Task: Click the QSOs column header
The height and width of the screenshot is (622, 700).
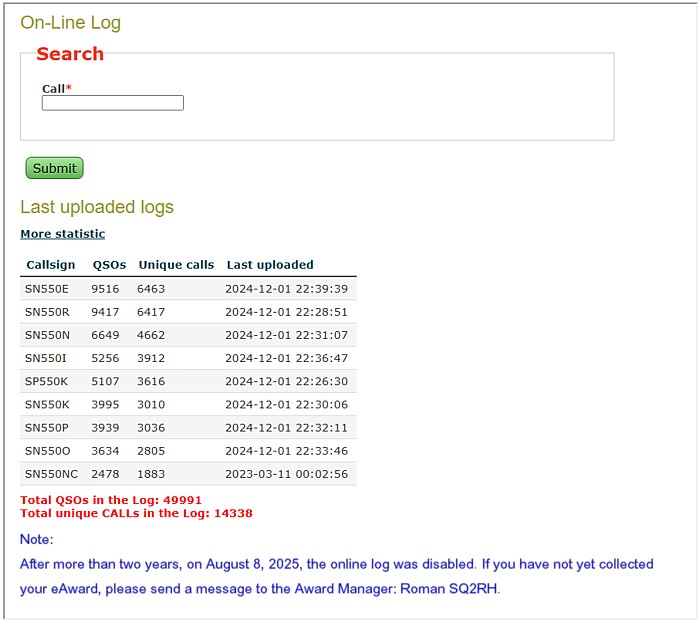Action: tap(109, 265)
